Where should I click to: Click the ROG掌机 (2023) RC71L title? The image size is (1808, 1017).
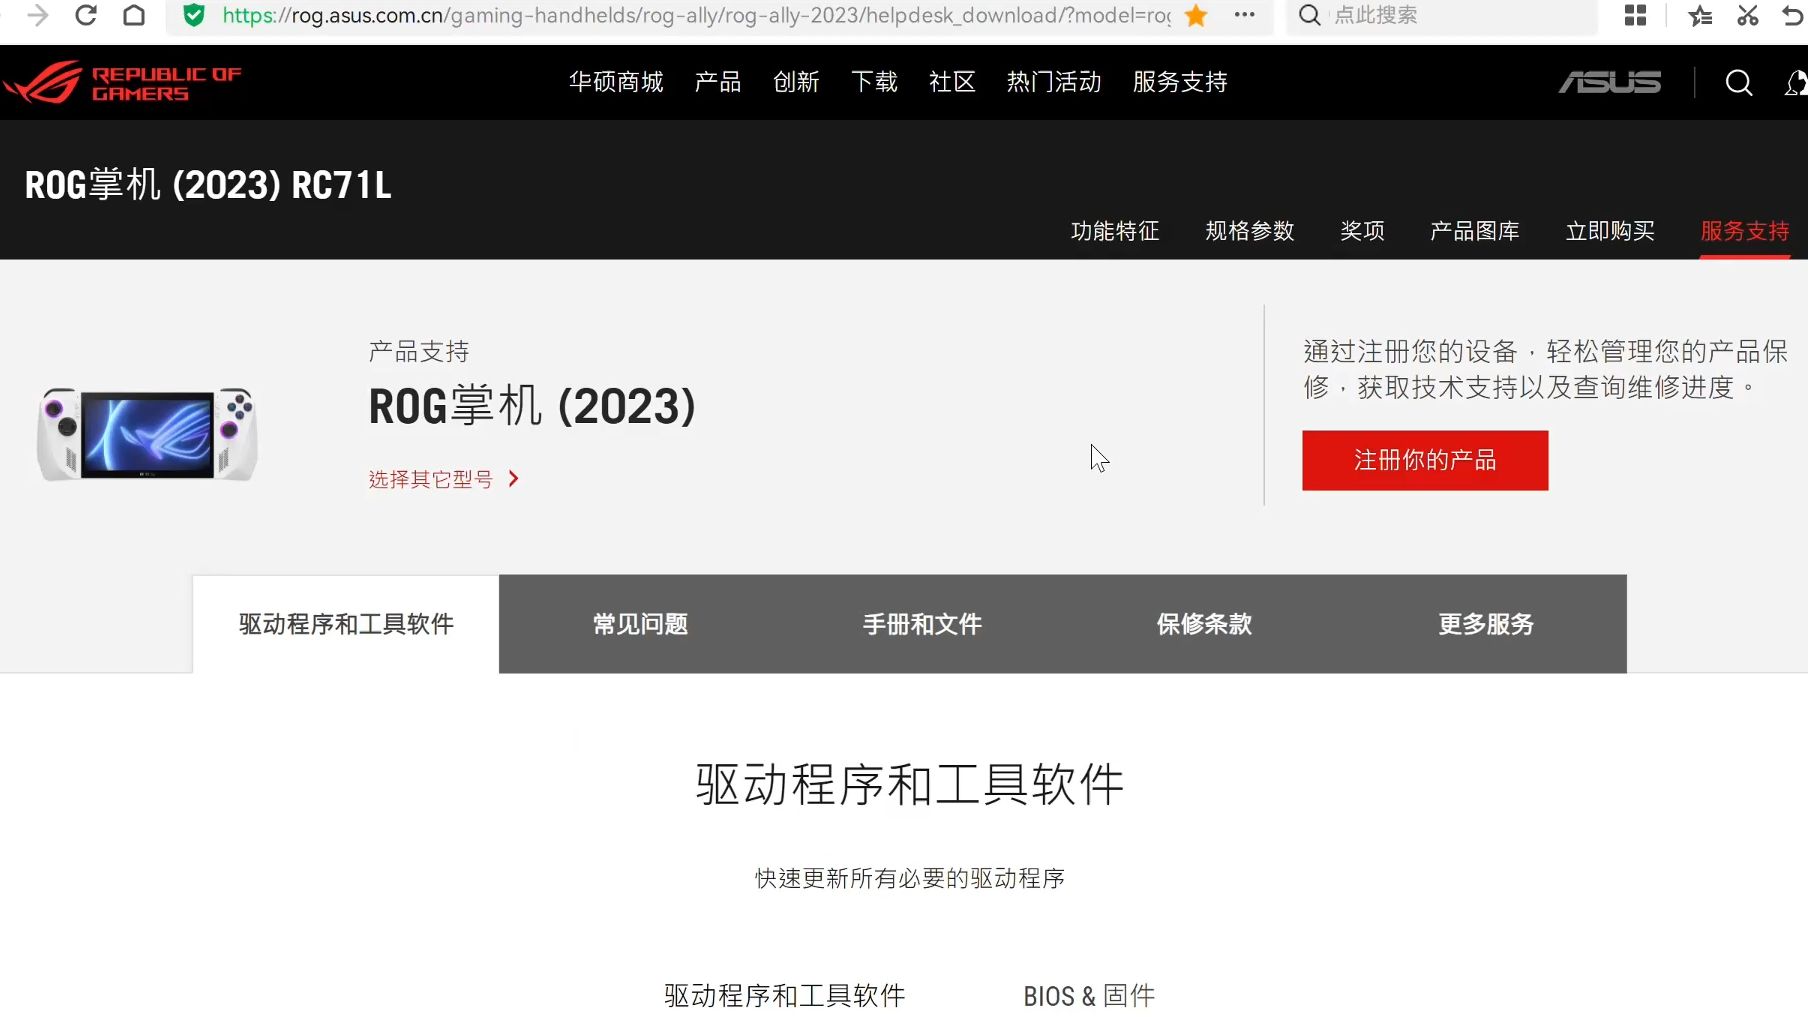[208, 185]
